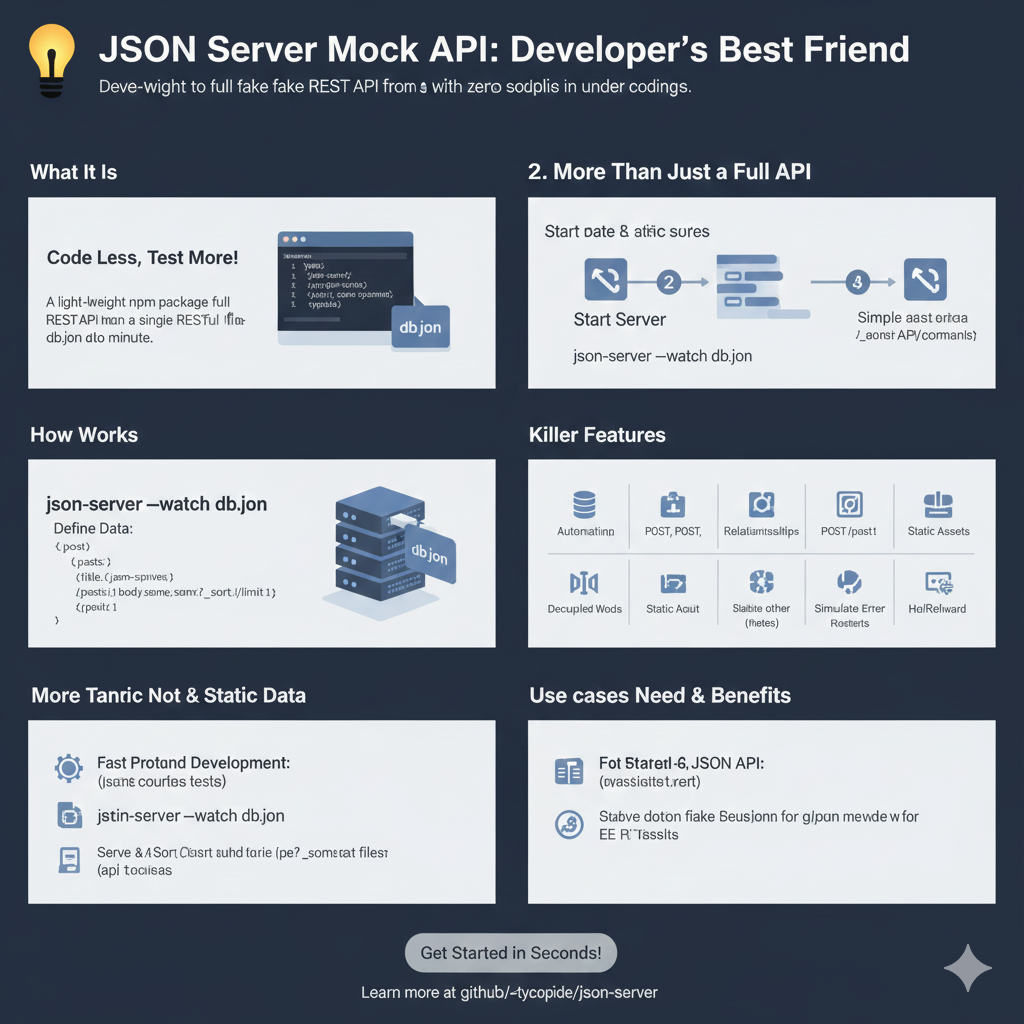The image size is (1024, 1024).
Task: Select the gear icon beside Fast Protand Development
Action: click(x=68, y=768)
